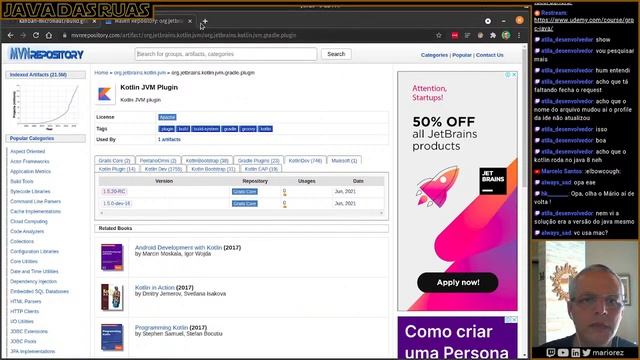The image size is (640, 360).
Task: Open Aspect Oriented category
Action: [28, 151]
